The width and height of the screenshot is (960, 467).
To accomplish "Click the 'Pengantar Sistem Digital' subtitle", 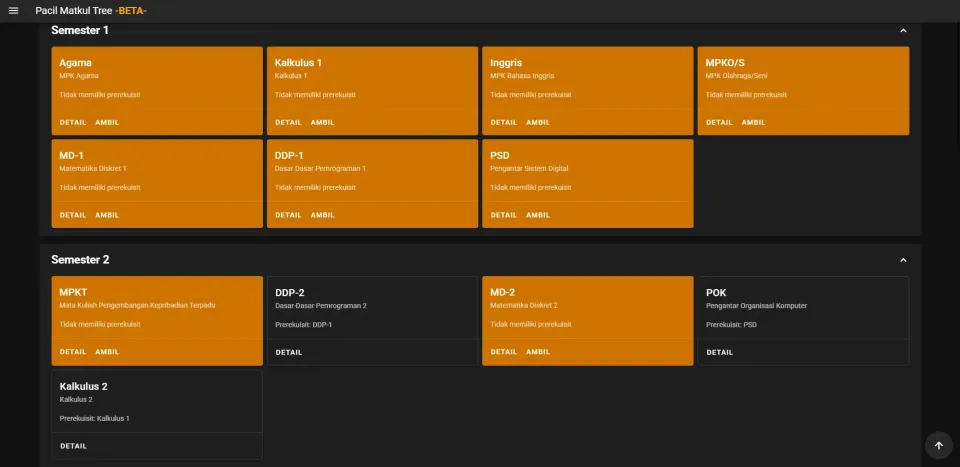I will (x=531, y=168).
